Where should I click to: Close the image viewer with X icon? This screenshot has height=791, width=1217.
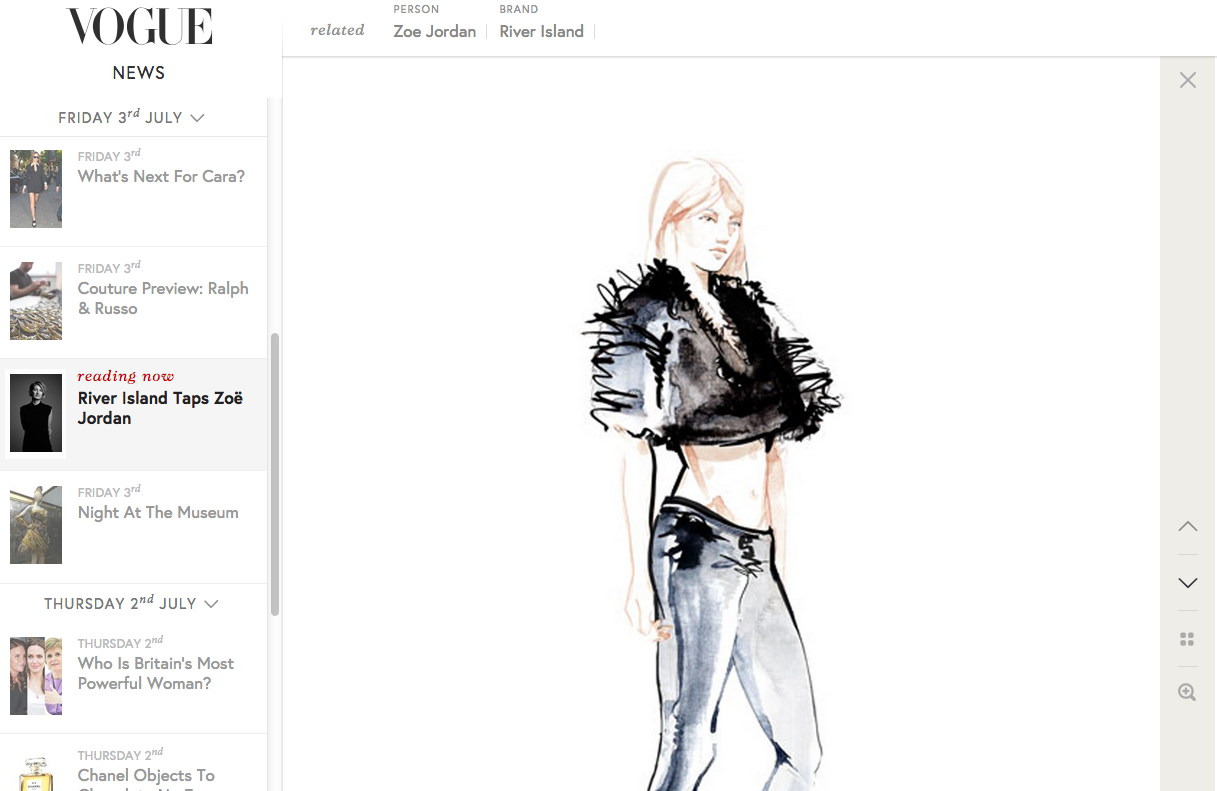pos(1187,80)
